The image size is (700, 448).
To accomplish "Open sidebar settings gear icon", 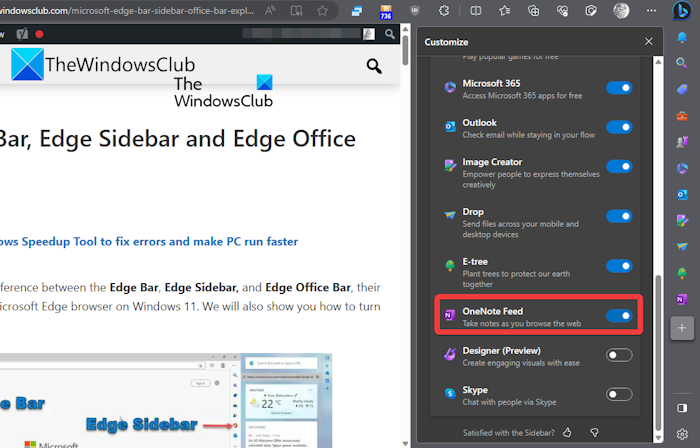I will pyautogui.click(x=682, y=434).
